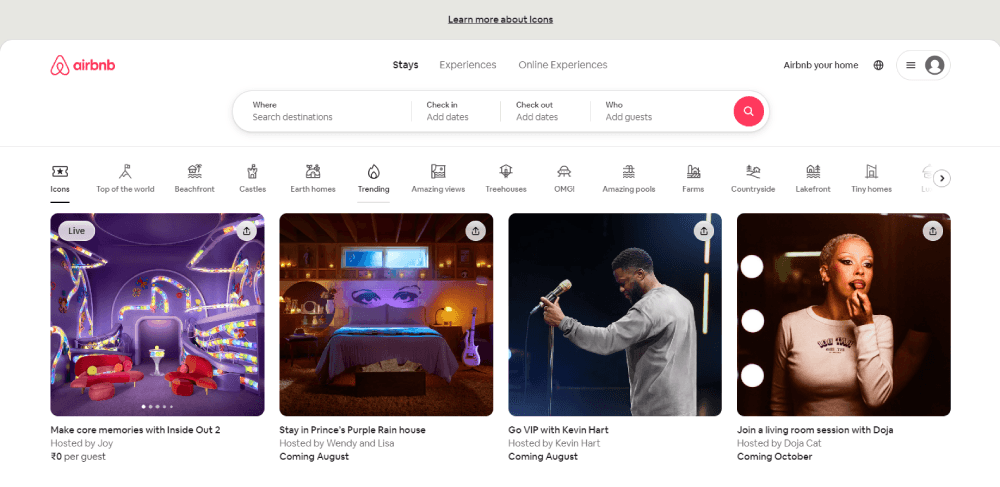Viewport: 1000px width, 487px height.
Task: Select the Trending category
Action: pos(373,179)
